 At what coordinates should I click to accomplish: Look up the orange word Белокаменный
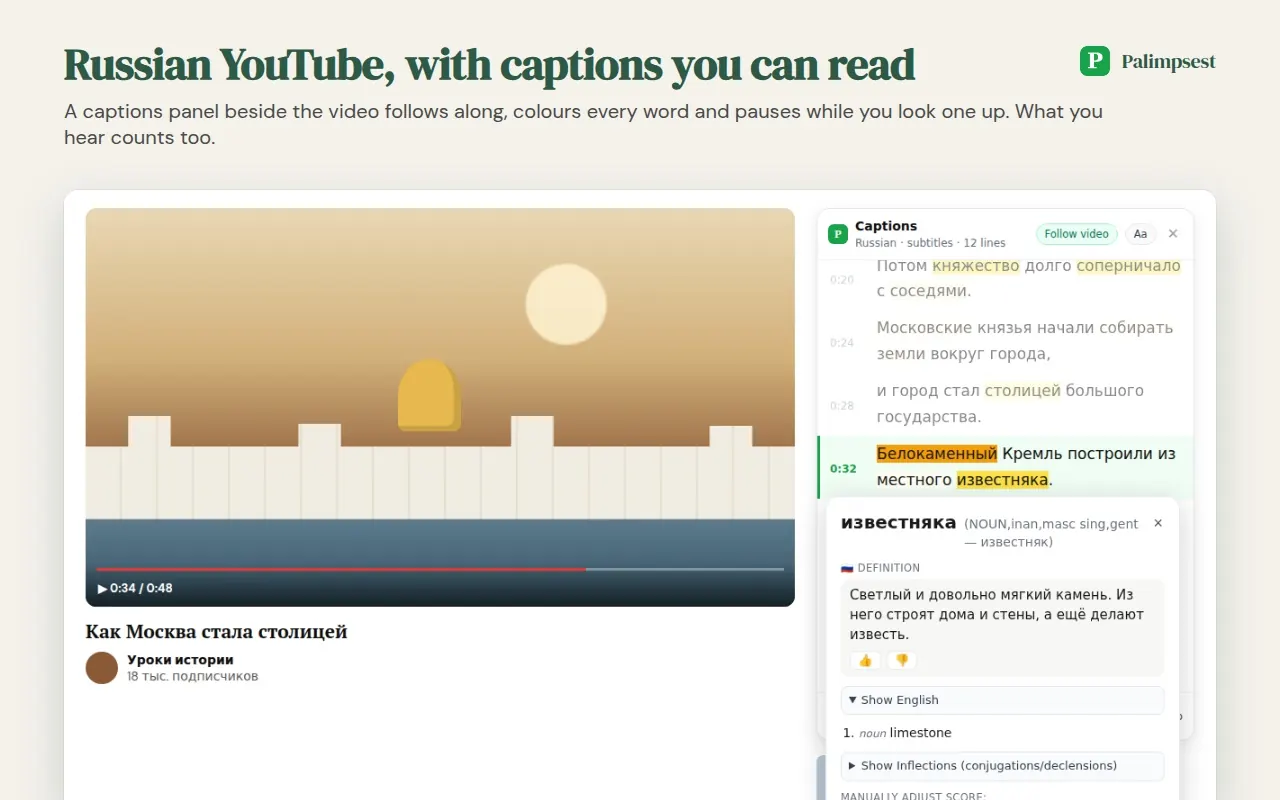(x=937, y=453)
